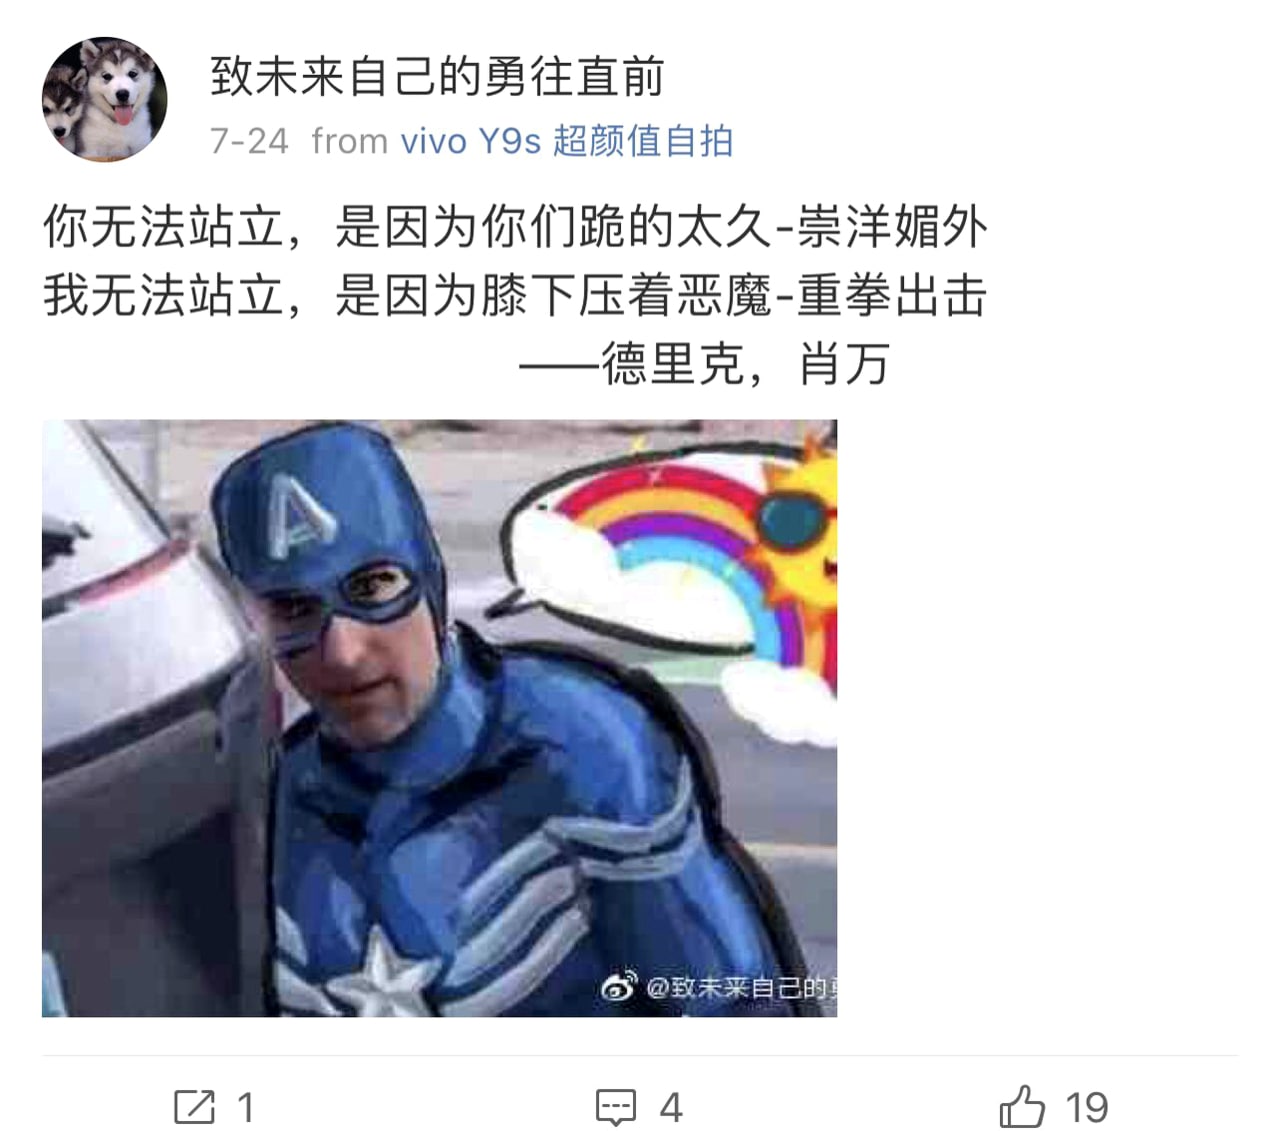Click the Weibo eye logo watermark
The height and width of the screenshot is (1131, 1280).
click(x=619, y=986)
